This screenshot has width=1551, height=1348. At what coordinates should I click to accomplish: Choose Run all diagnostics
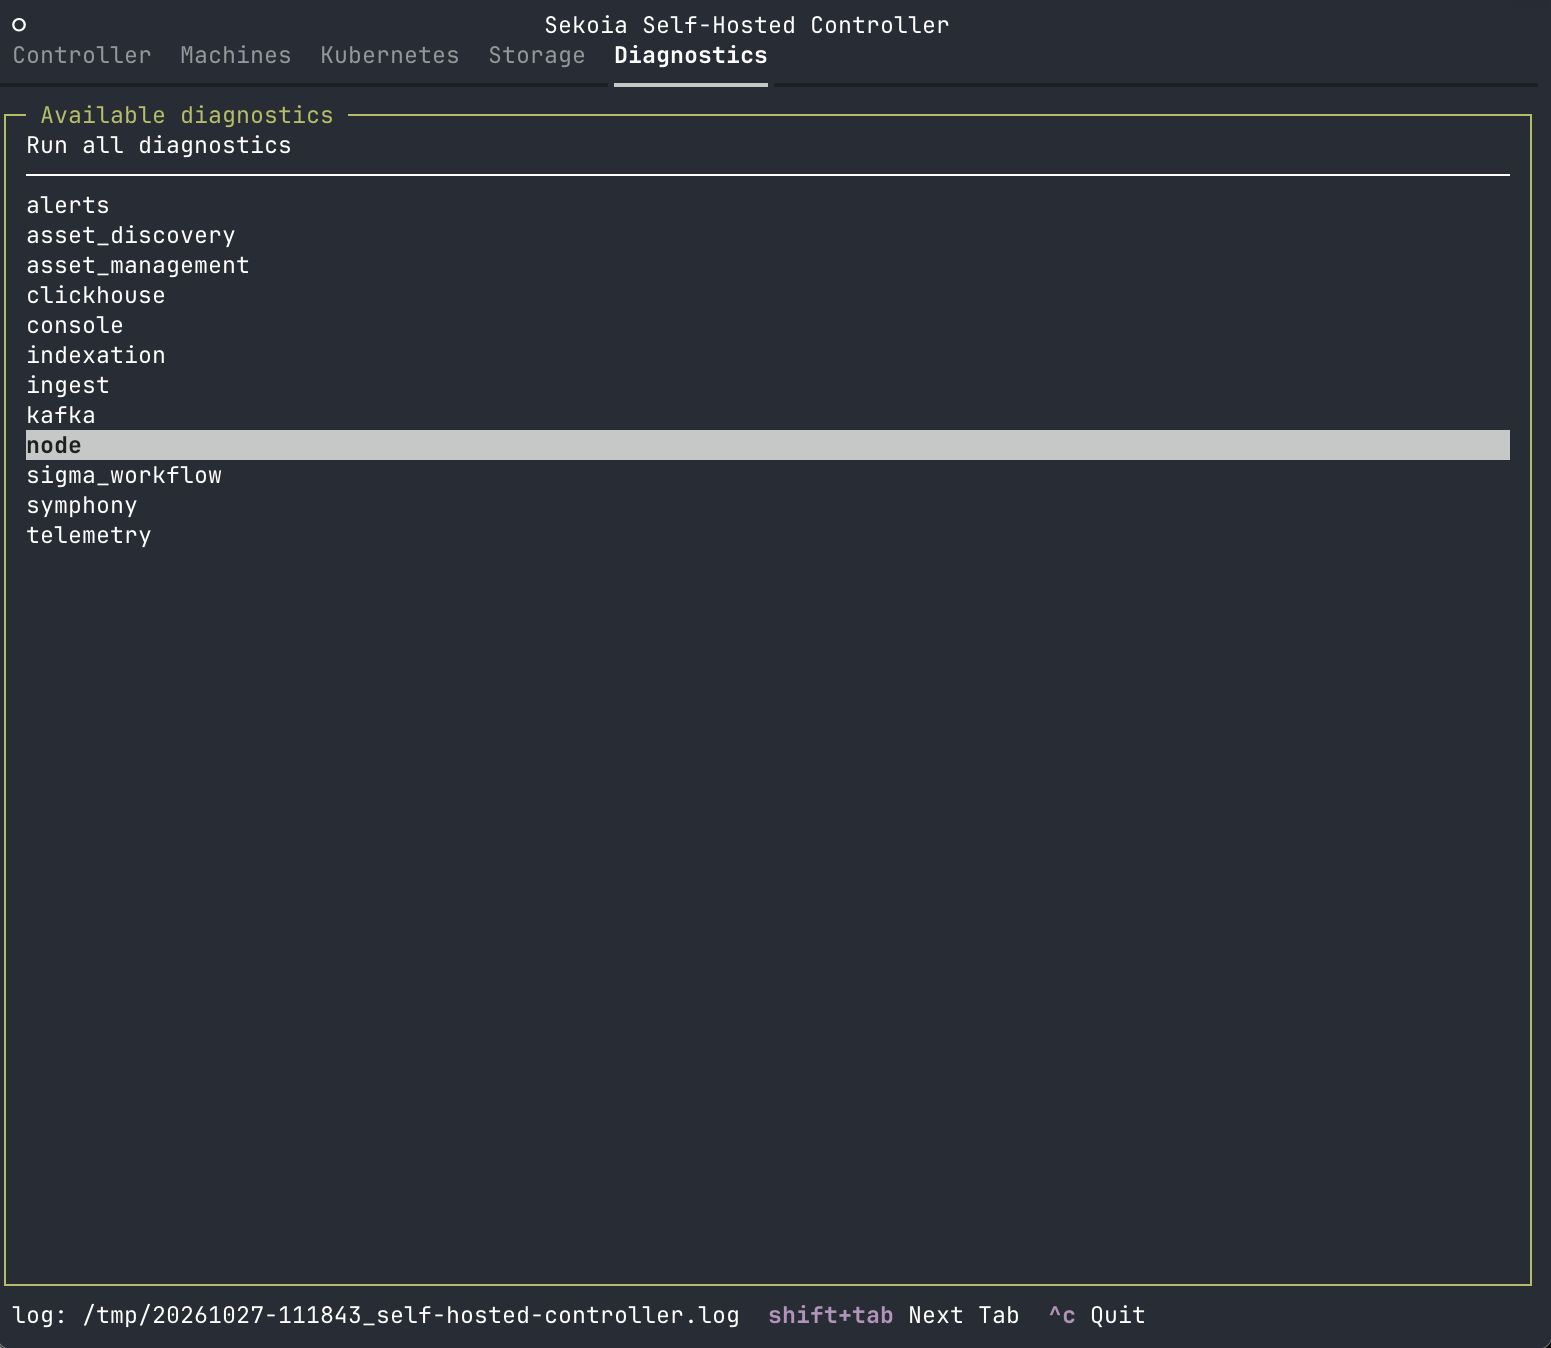pos(768,145)
